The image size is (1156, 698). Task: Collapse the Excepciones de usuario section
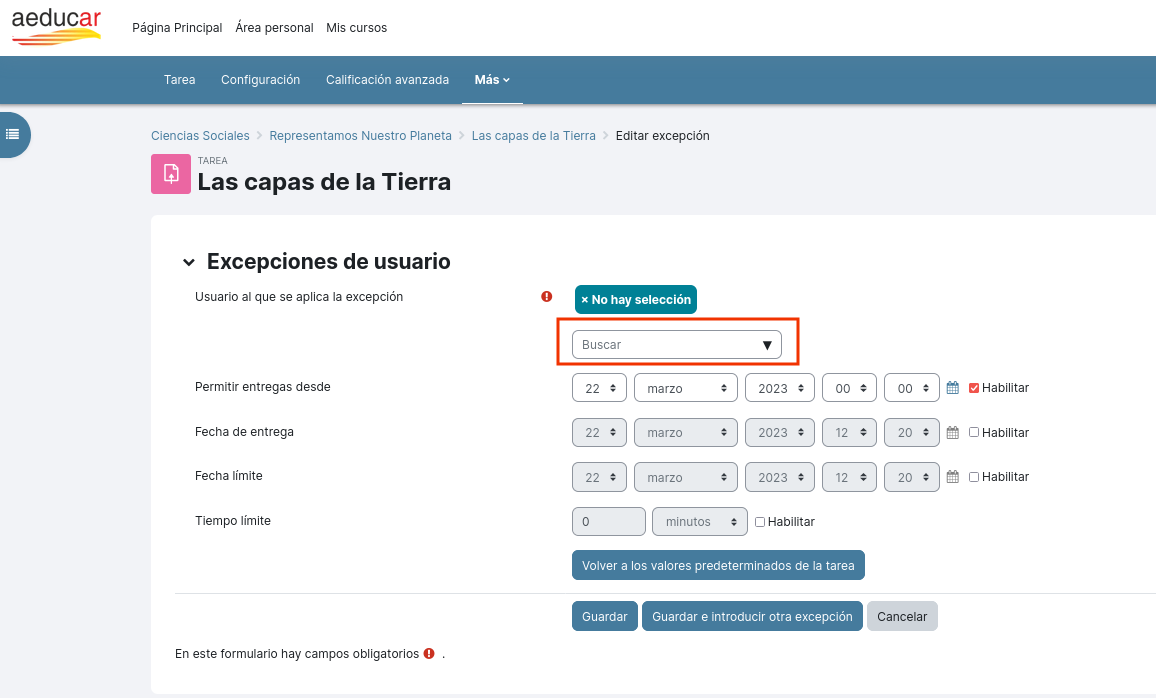[x=189, y=262]
